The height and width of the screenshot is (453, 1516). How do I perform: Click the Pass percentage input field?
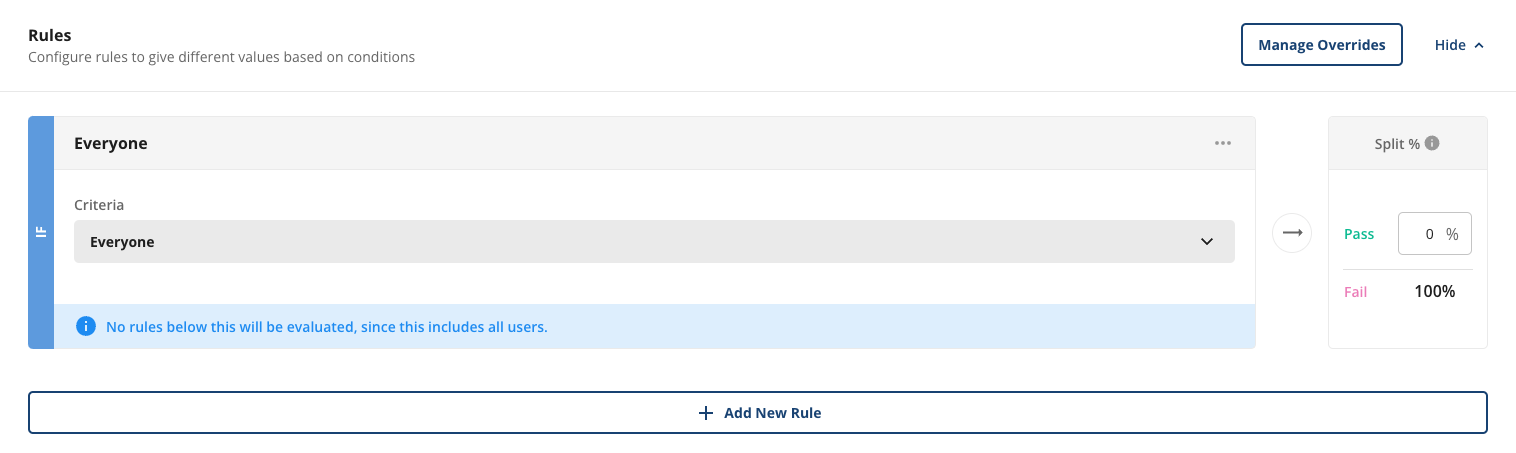(x=1435, y=233)
